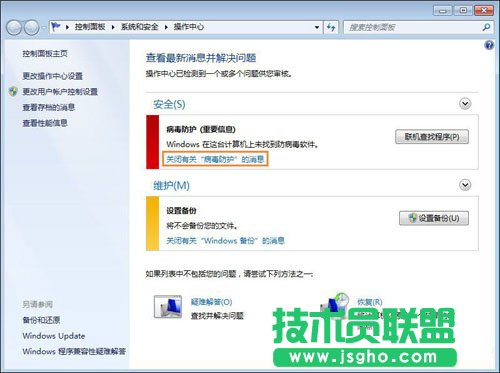The image size is (500, 373).
Task: Click the shield icon beside 更改用户帐户控制设置
Action: pyautogui.click(x=13, y=91)
